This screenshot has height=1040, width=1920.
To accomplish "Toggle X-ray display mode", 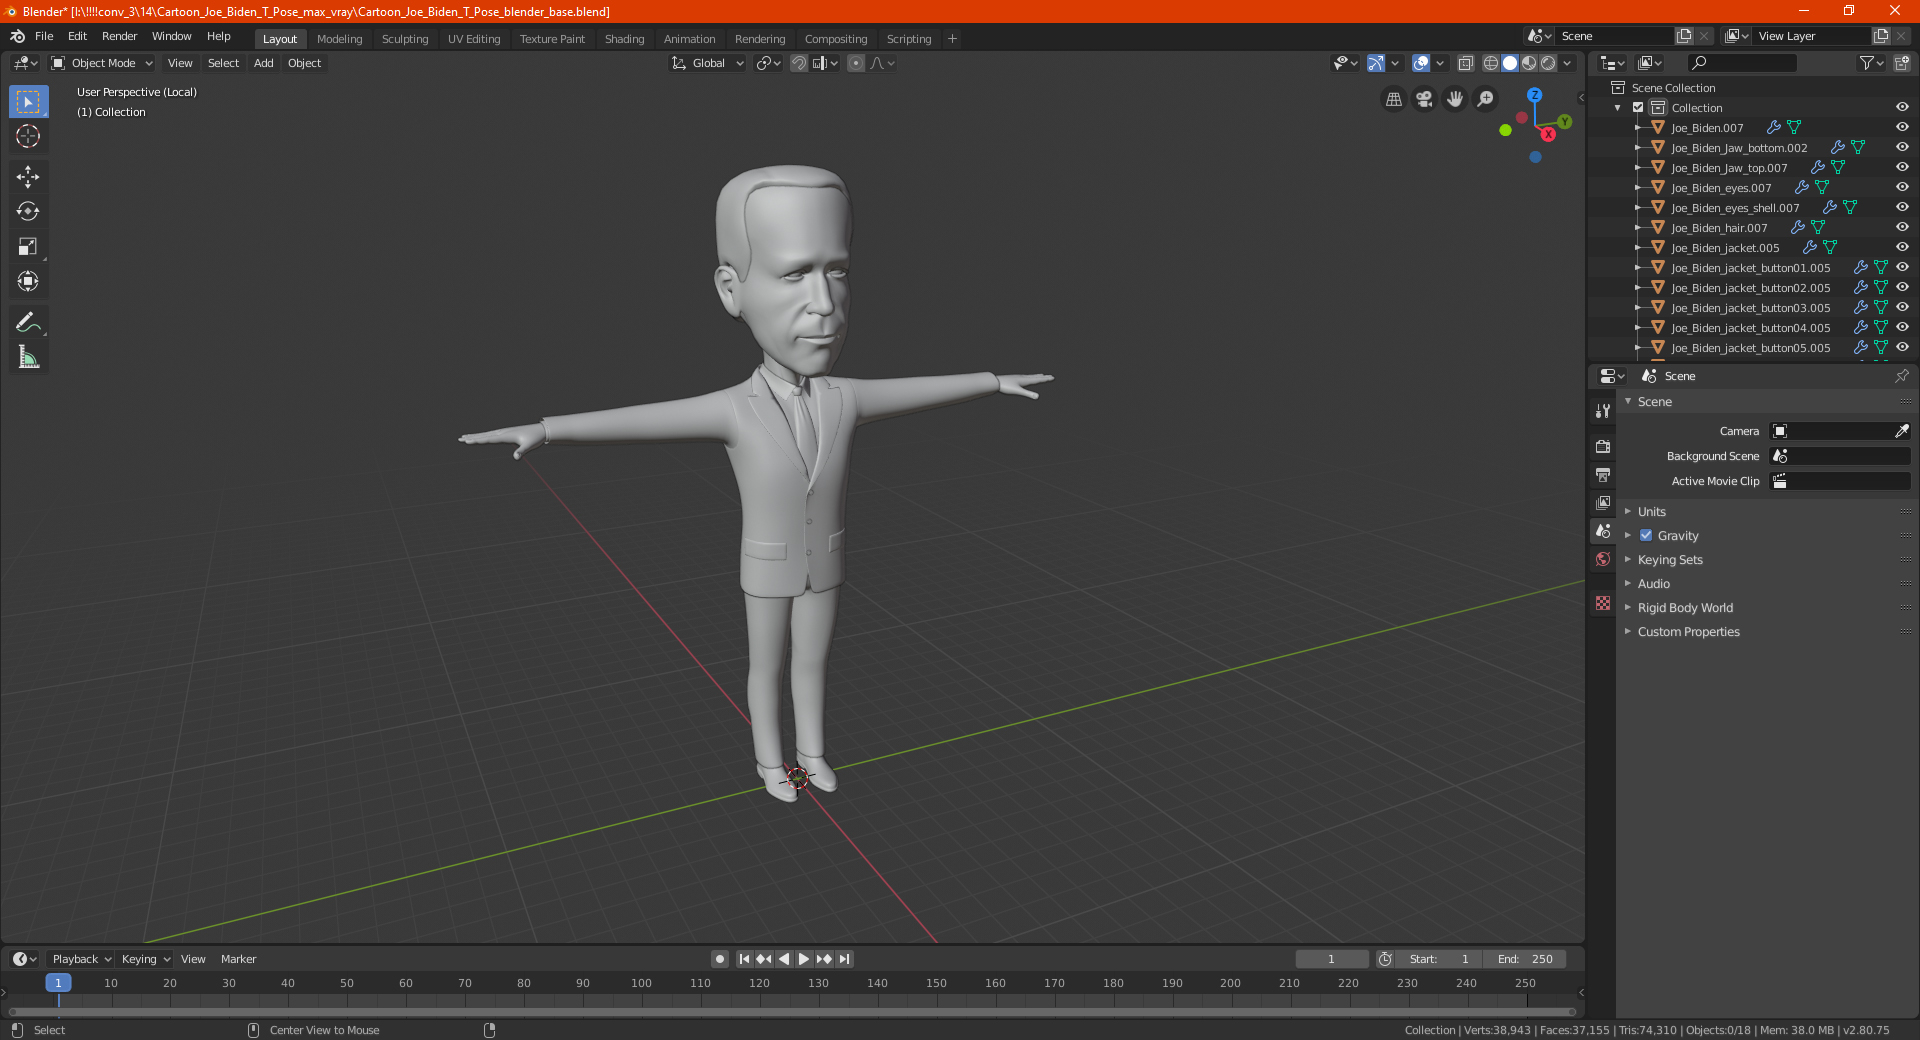I will [x=1466, y=63].
